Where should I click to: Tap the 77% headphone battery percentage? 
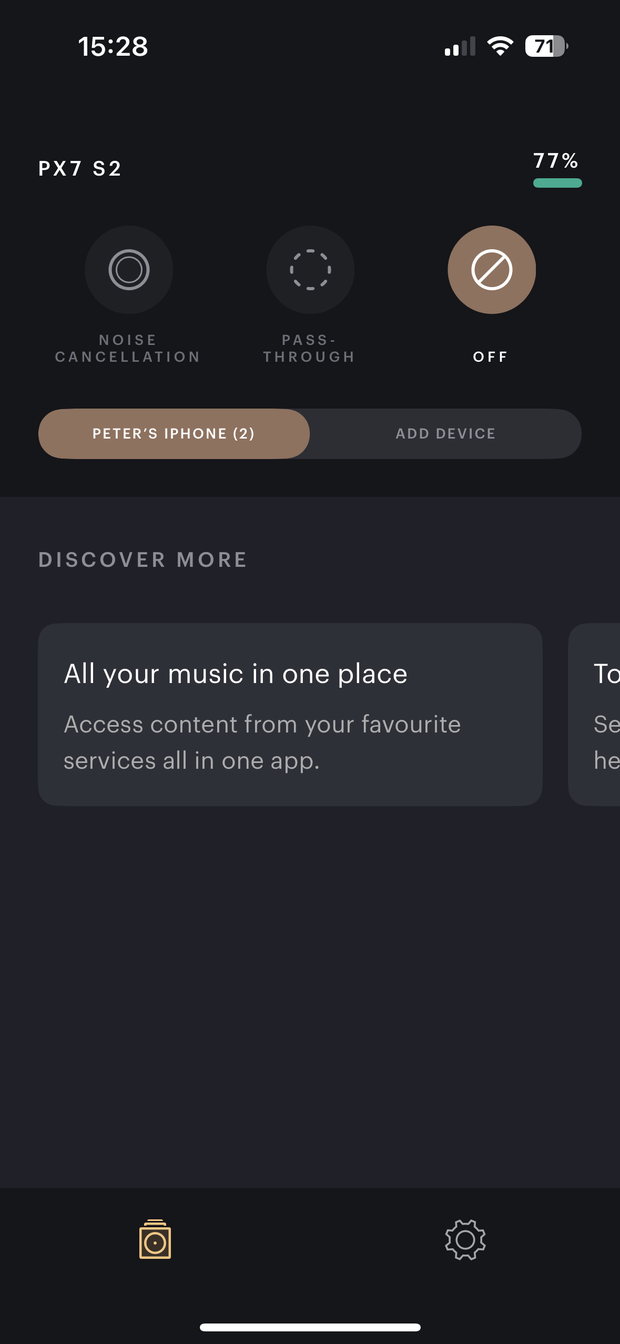(556, 161)
